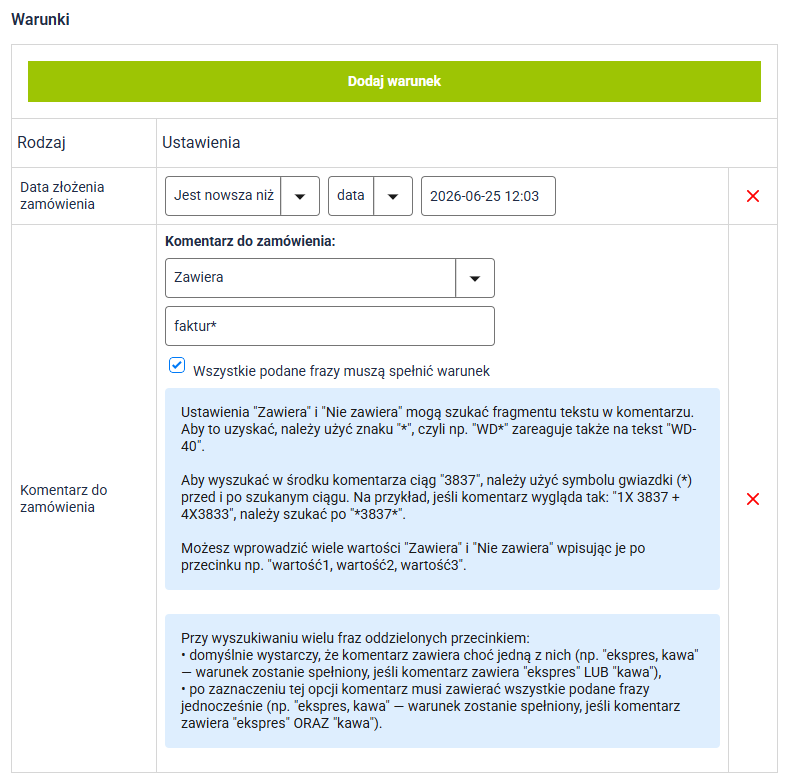Delete the Komentarz do zamówienia condition

point(752,499)
